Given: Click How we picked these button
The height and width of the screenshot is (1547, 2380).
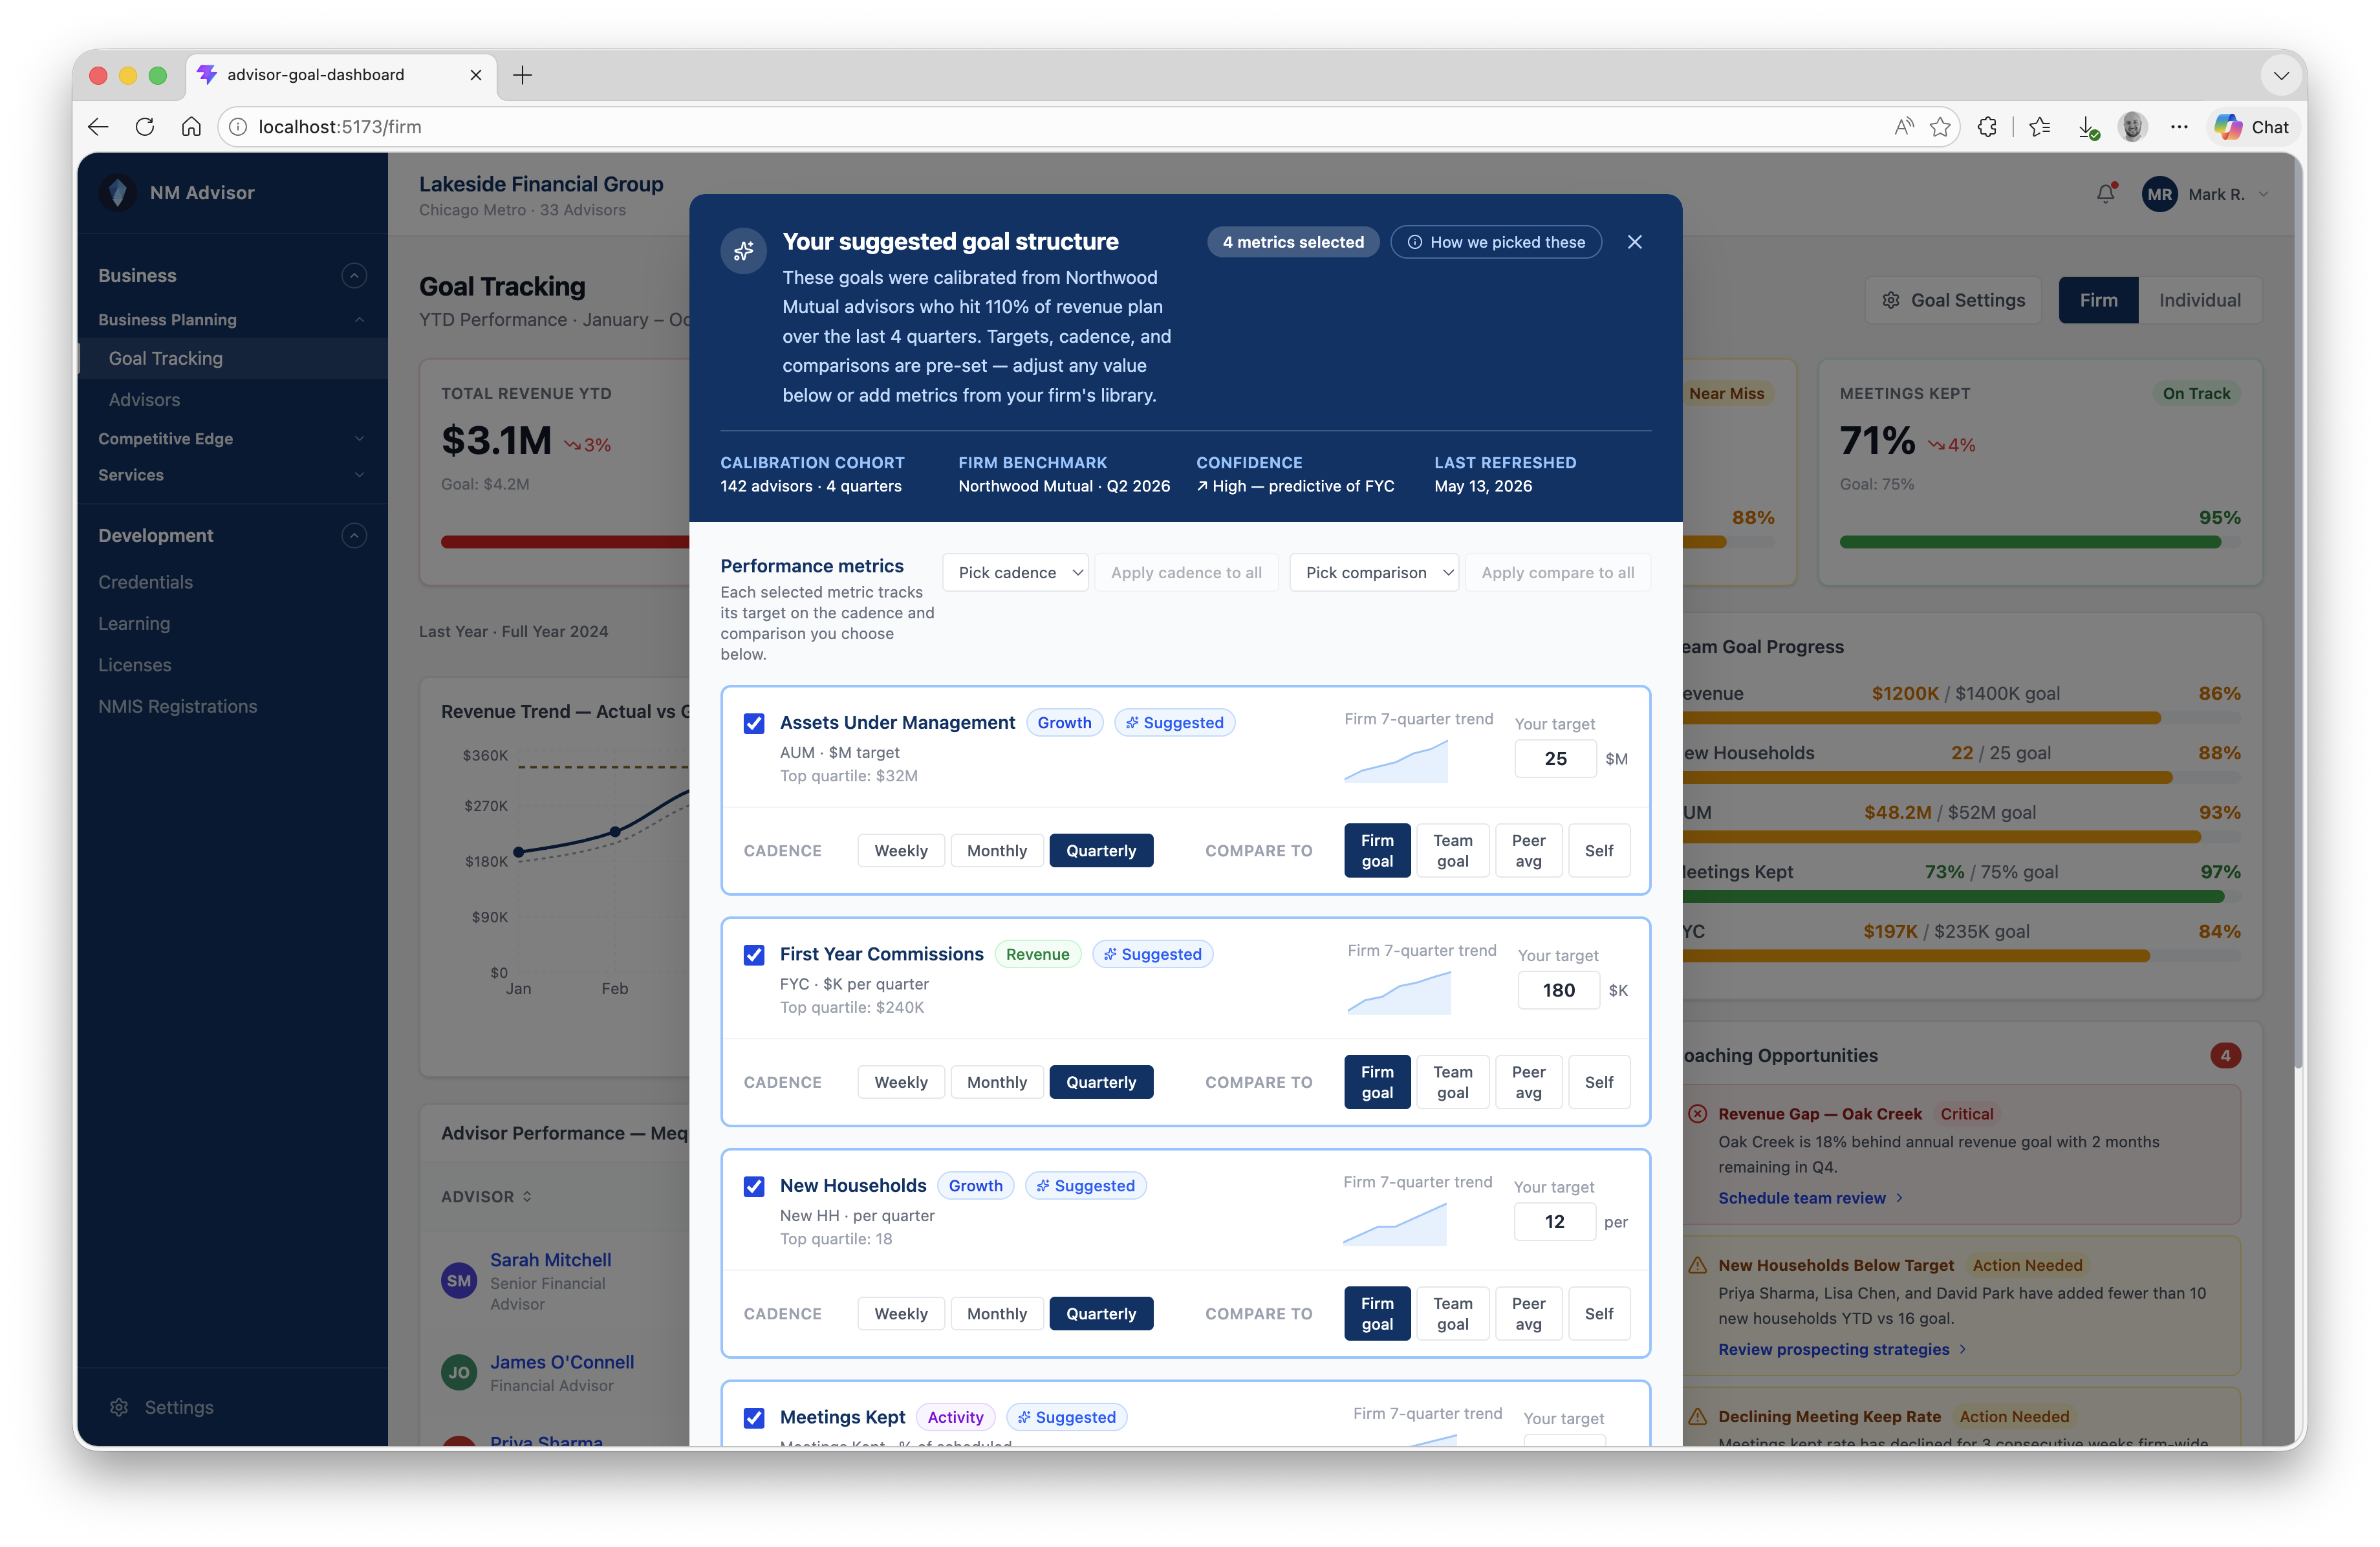Looking at the screenshot, I should 1496,242.
